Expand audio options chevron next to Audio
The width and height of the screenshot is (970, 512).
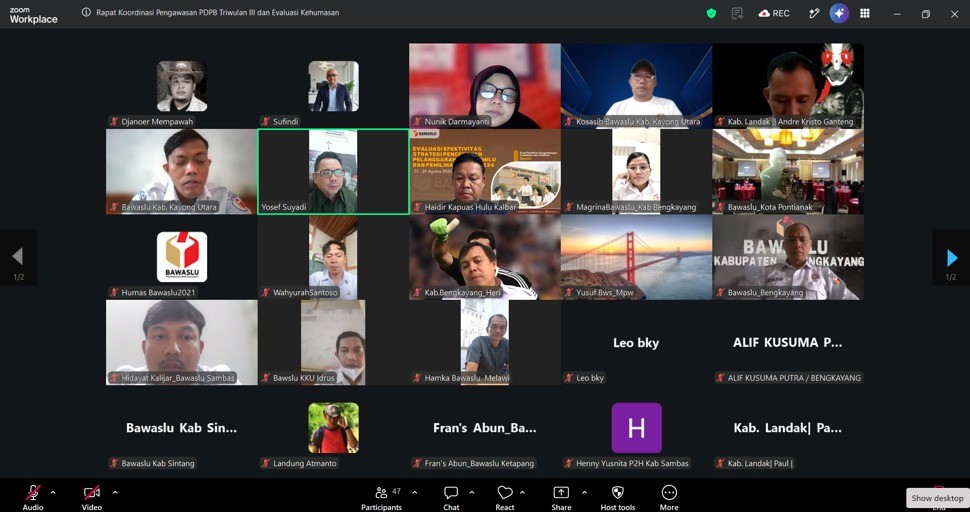tap(53, 493)
